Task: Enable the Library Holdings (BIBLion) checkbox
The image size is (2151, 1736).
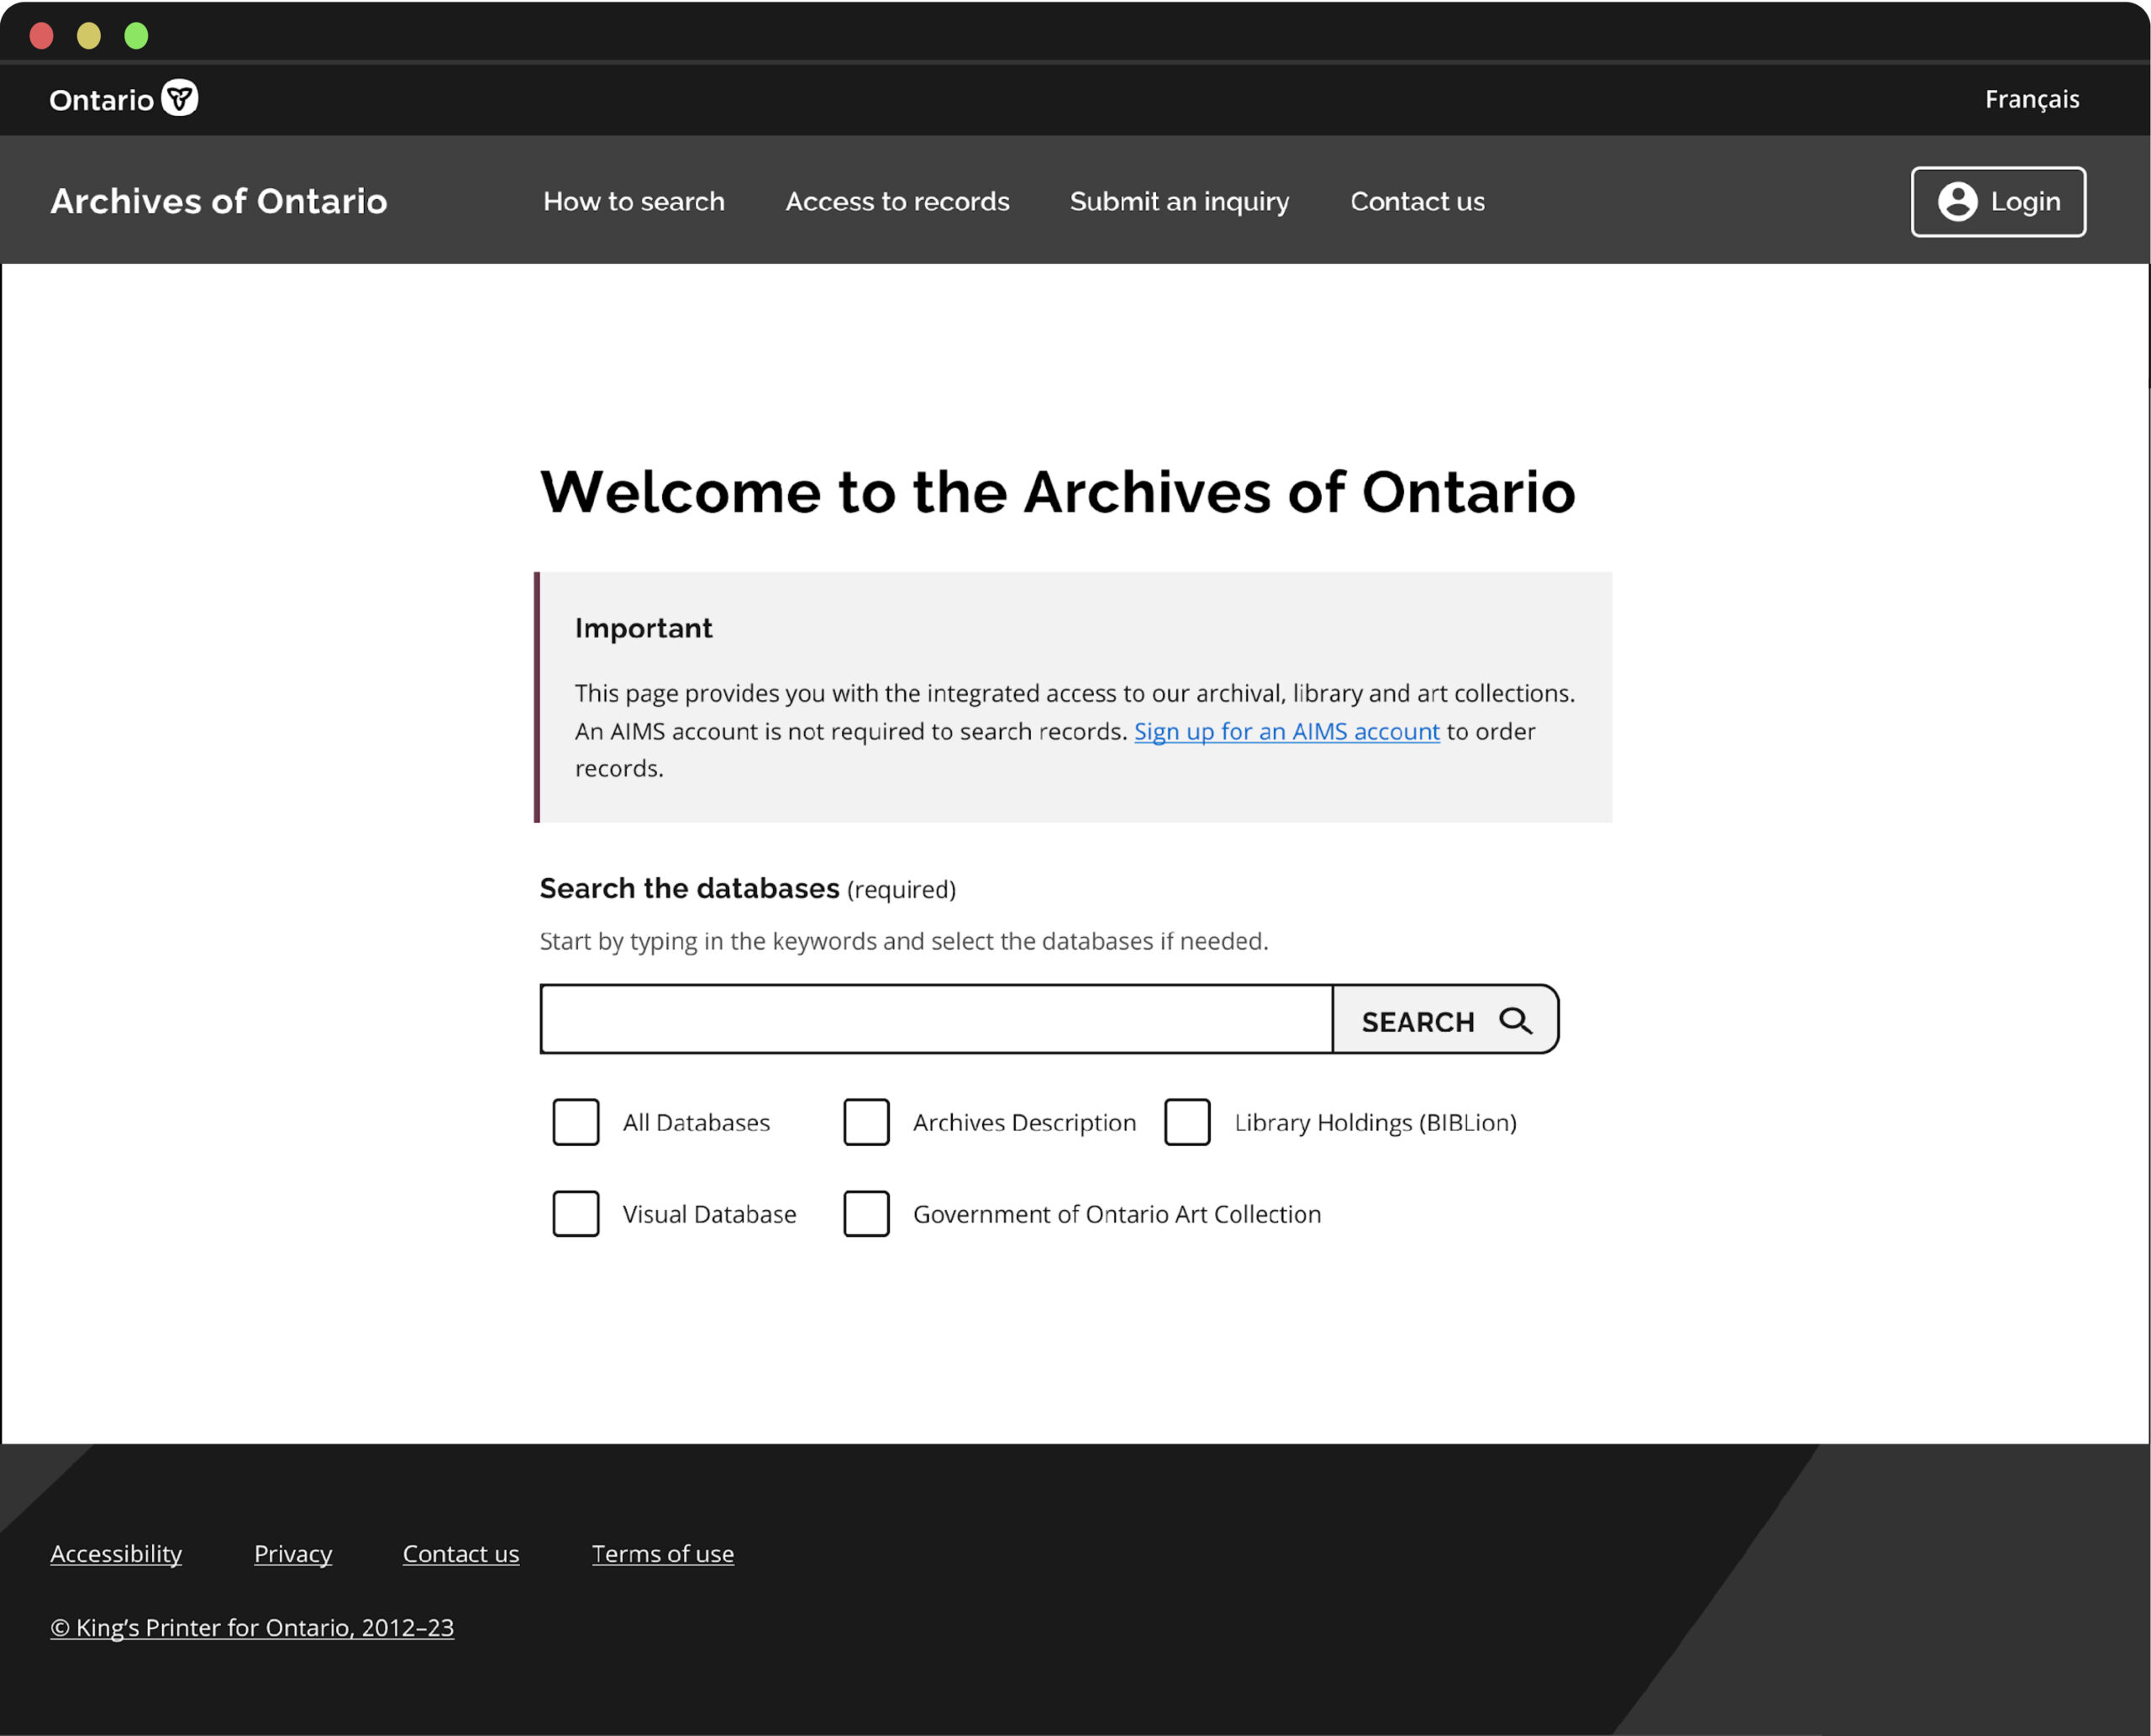Action: [1187, 1122]
